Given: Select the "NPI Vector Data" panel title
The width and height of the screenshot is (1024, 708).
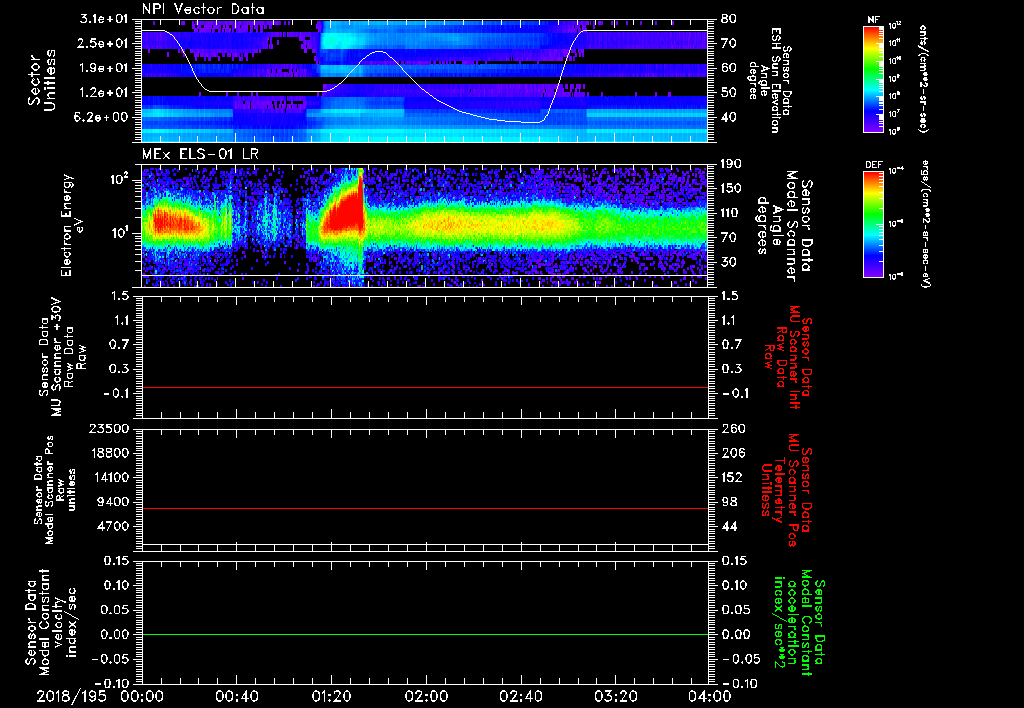Looking at the screenshot, I should tap(203, 9).
